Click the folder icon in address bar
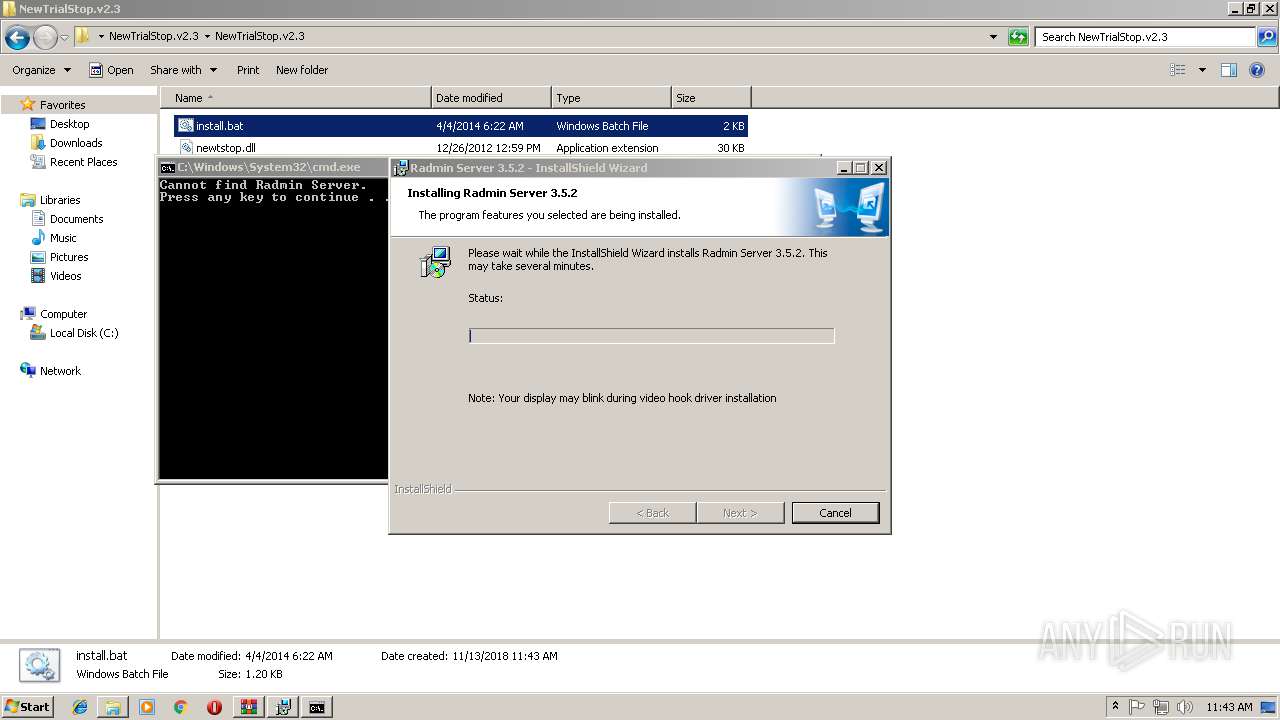1280x720 pixels. tap(83, 36)
